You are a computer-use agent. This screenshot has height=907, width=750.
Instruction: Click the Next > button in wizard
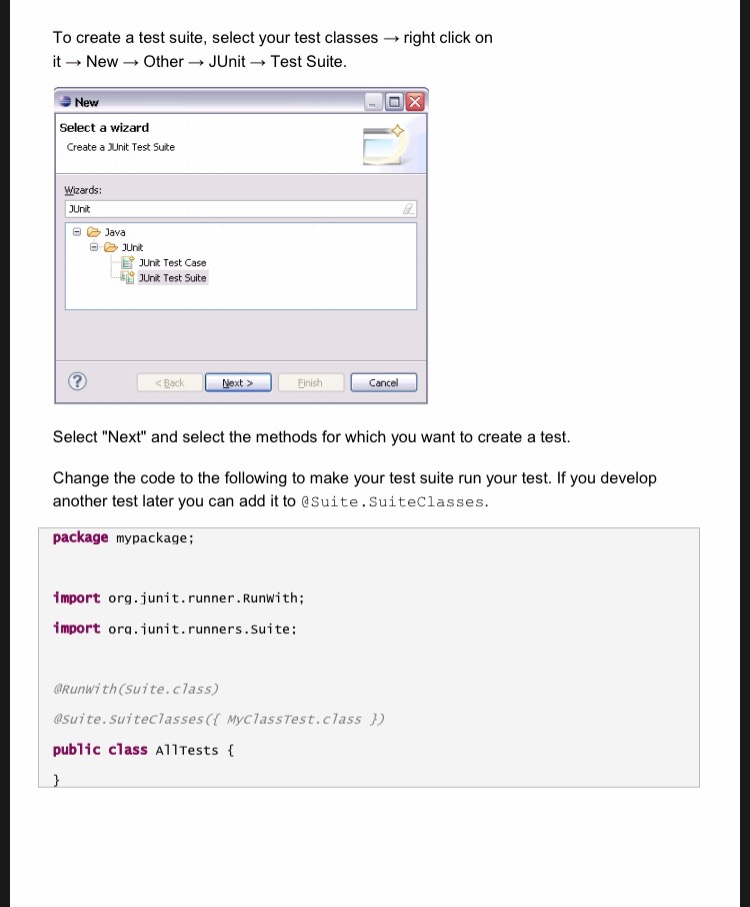pos(238,382)
